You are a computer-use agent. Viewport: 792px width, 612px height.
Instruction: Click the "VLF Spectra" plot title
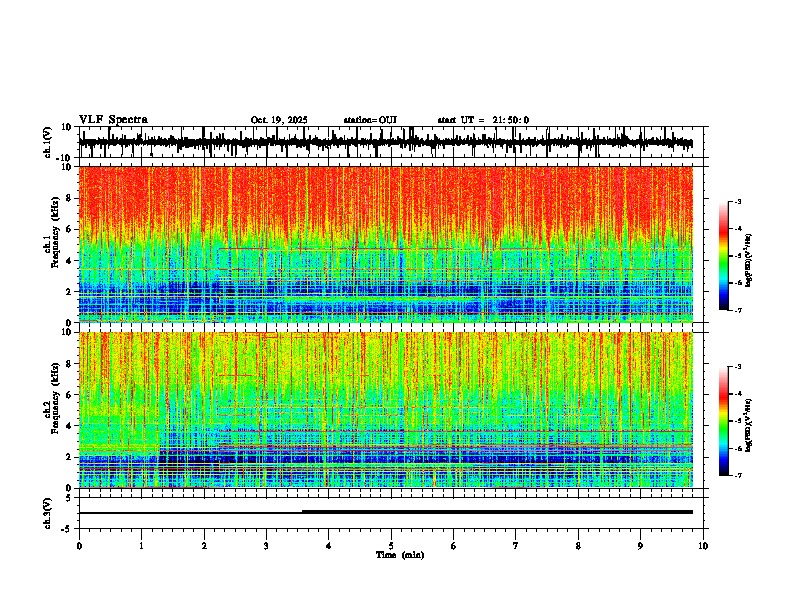pos(113,120)
